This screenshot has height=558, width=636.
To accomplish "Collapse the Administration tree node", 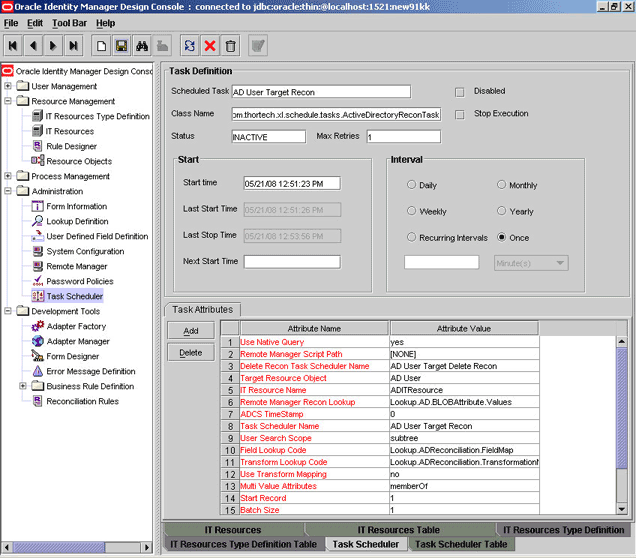I will coord(9,191).
